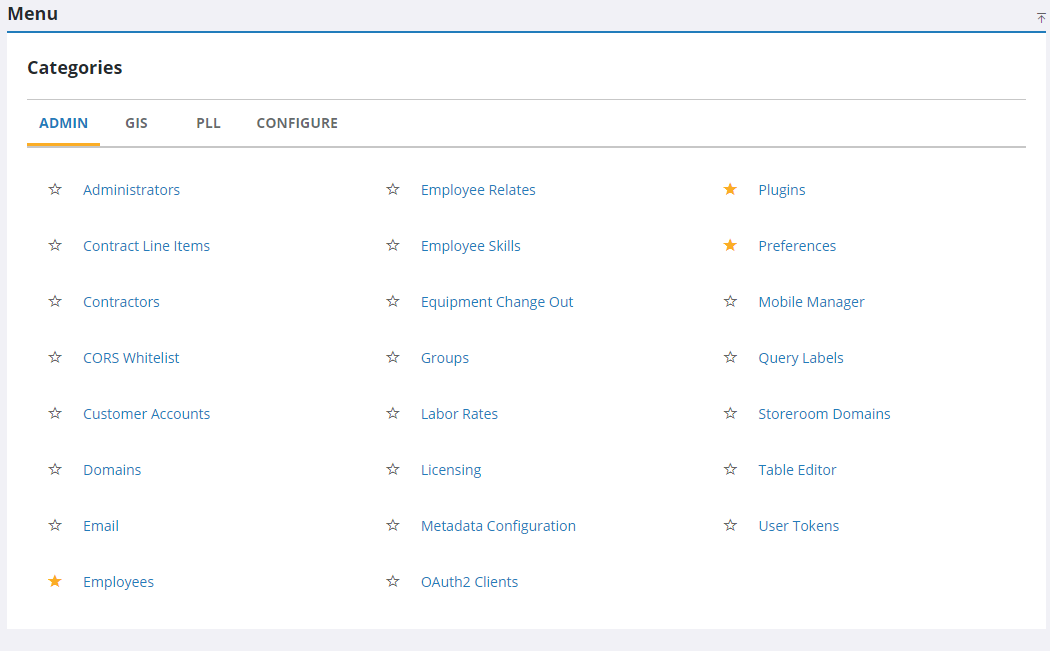
Task: Click the star icon beside Contractors
Action: pyautogui.click(x=55, y=301)
